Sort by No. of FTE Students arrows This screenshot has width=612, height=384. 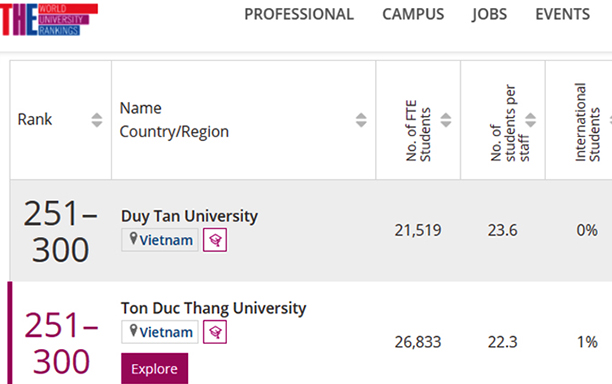[446, 120]
